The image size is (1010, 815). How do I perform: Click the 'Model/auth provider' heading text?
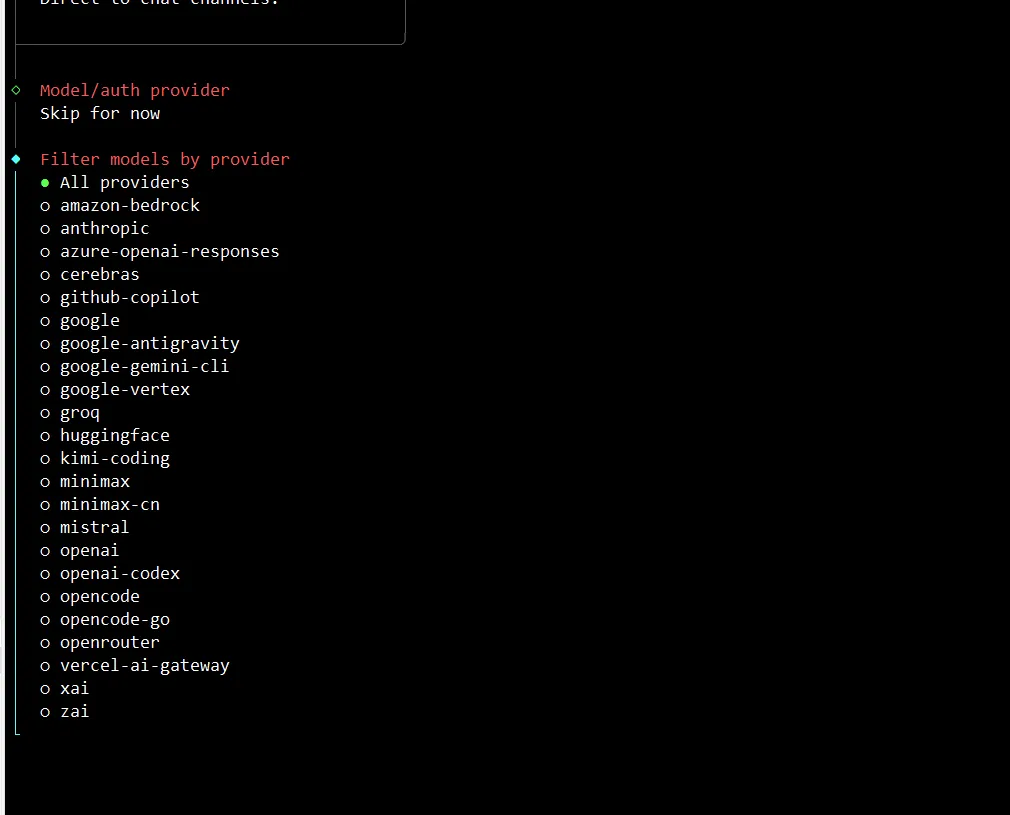coord(135,91)
